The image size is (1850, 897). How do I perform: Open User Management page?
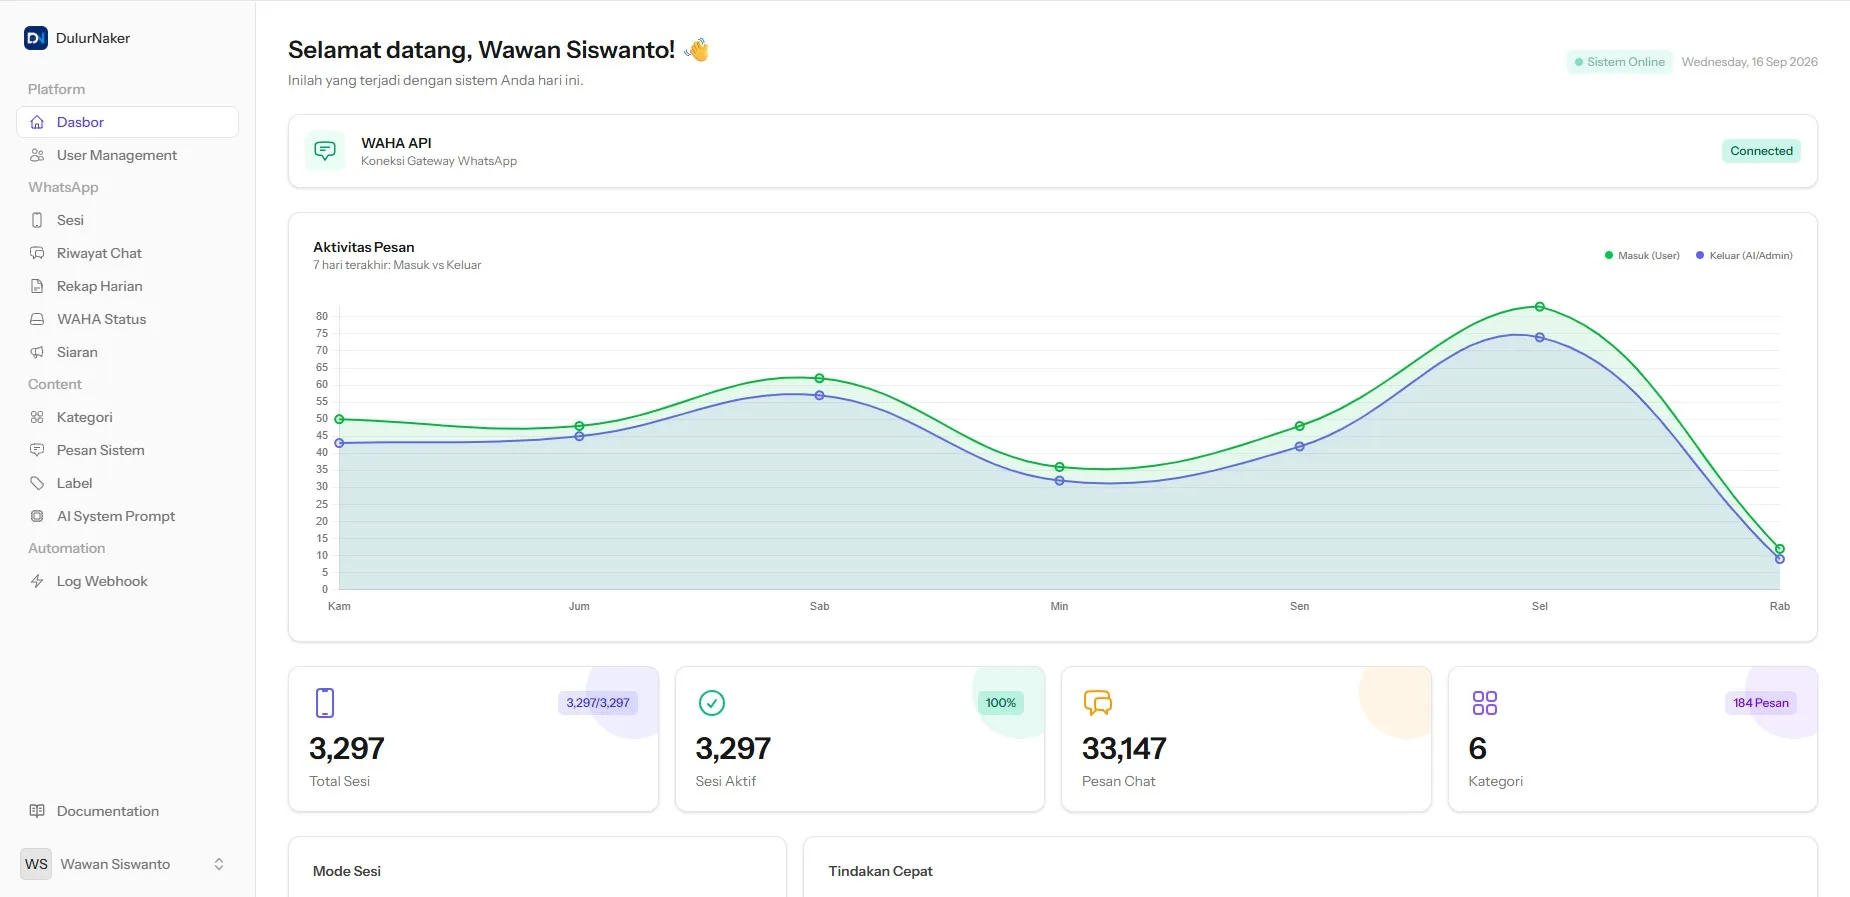pos(128,155)
